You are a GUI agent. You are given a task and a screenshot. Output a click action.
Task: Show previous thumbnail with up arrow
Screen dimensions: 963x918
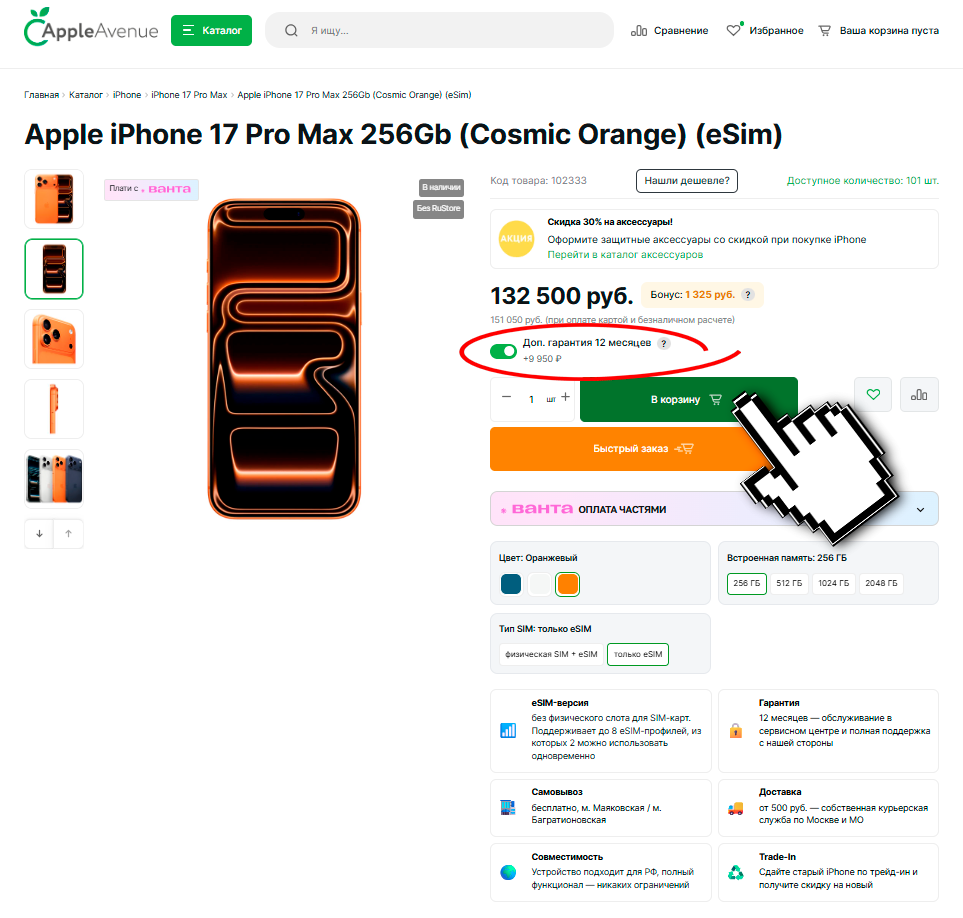[68, 534]
